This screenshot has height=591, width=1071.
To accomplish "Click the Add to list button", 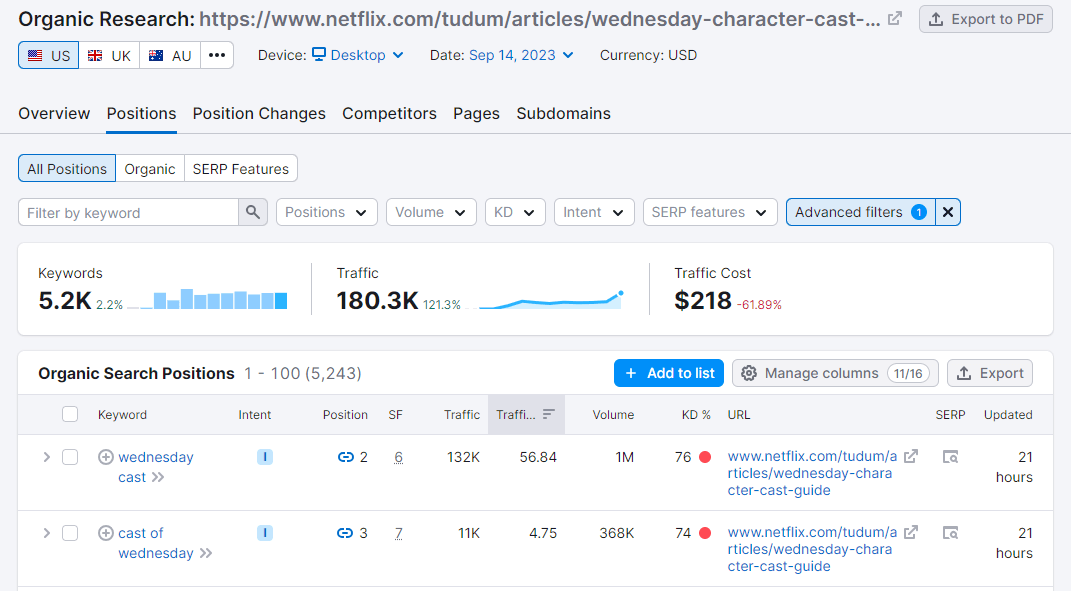I will coord(669,373).
